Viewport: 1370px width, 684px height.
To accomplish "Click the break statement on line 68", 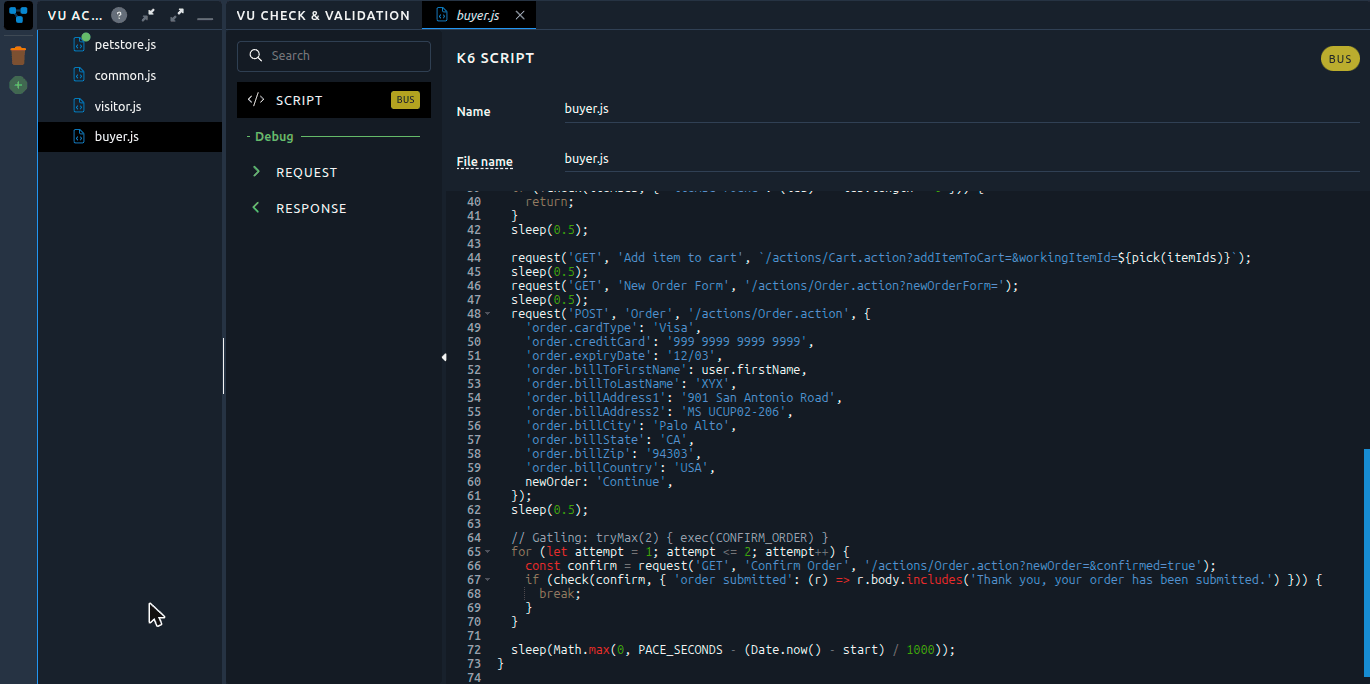I will (x=560, y=594).
